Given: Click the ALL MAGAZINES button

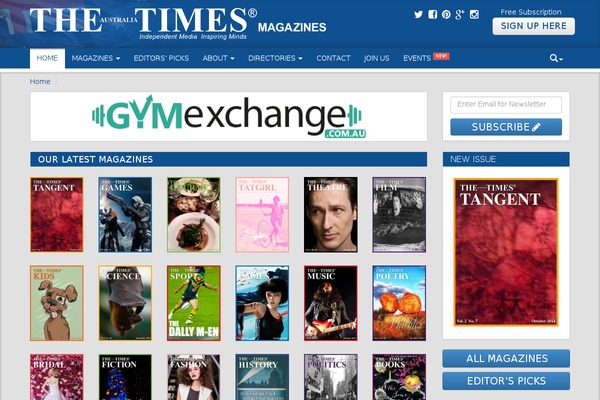Looking at the screenshot, I should point(506,358).
